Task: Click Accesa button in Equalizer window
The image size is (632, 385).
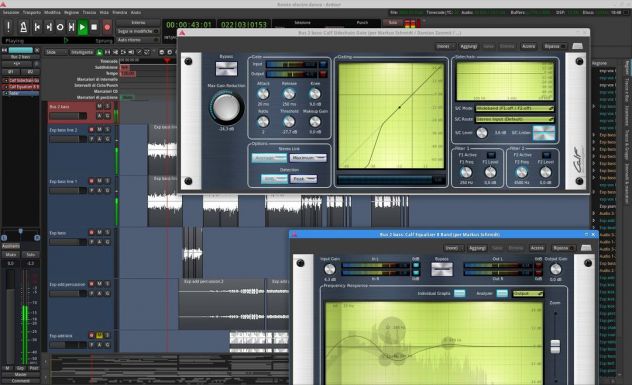Action: 537,248
